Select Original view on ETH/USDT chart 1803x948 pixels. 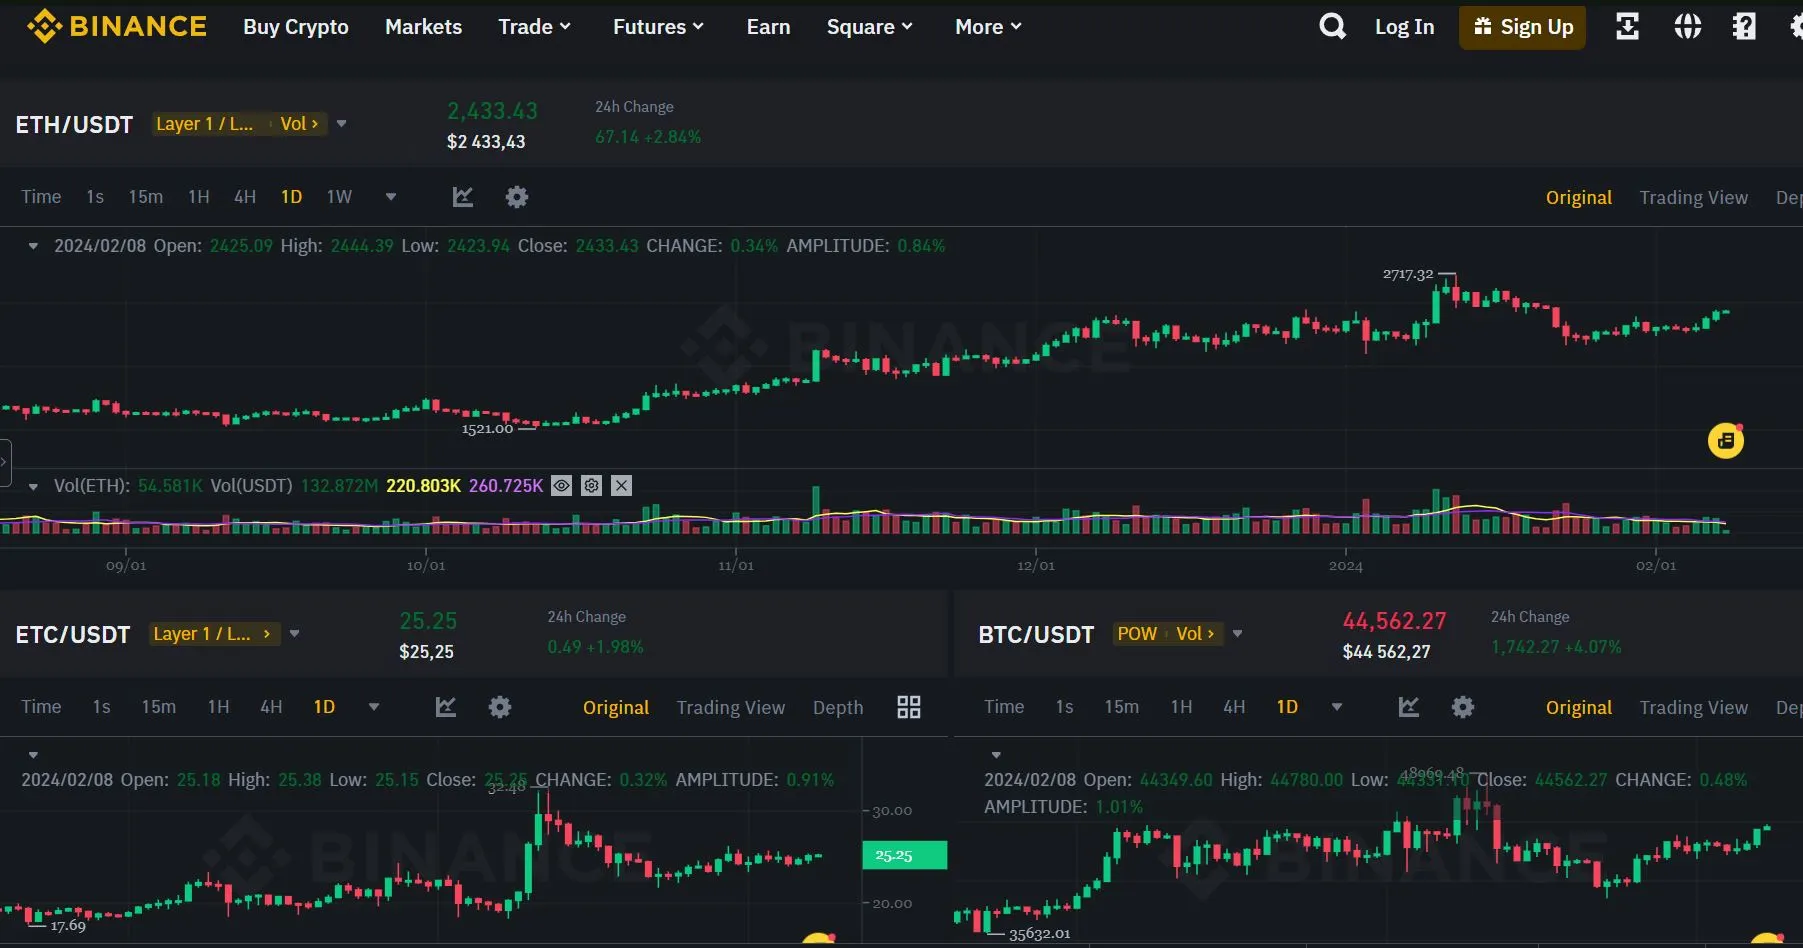(x=1579, y=198)
